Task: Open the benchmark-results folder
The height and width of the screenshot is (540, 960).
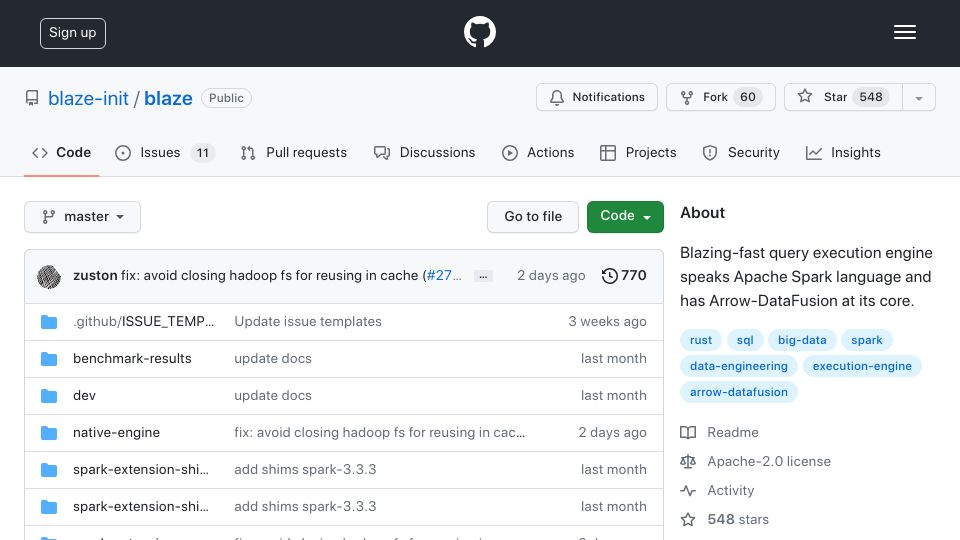Action: (x=132, y=359)
